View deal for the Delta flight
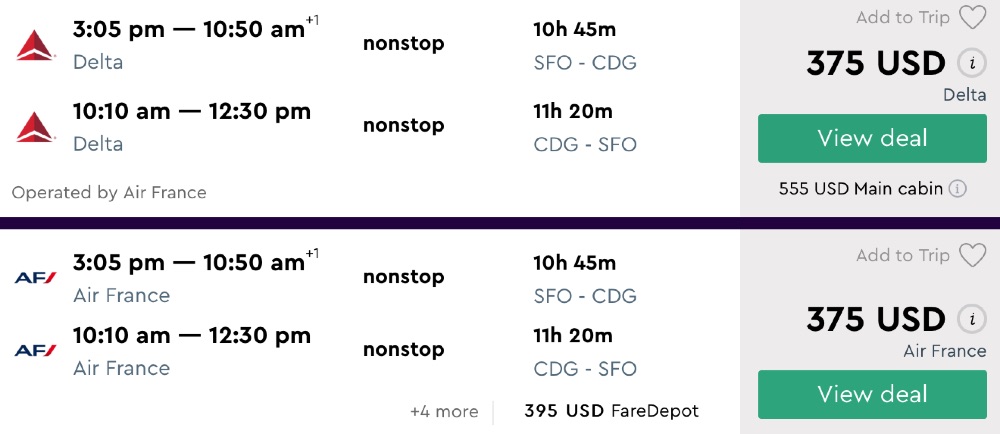This screenshot has height=434, width=1000. (x=872, y=138)
